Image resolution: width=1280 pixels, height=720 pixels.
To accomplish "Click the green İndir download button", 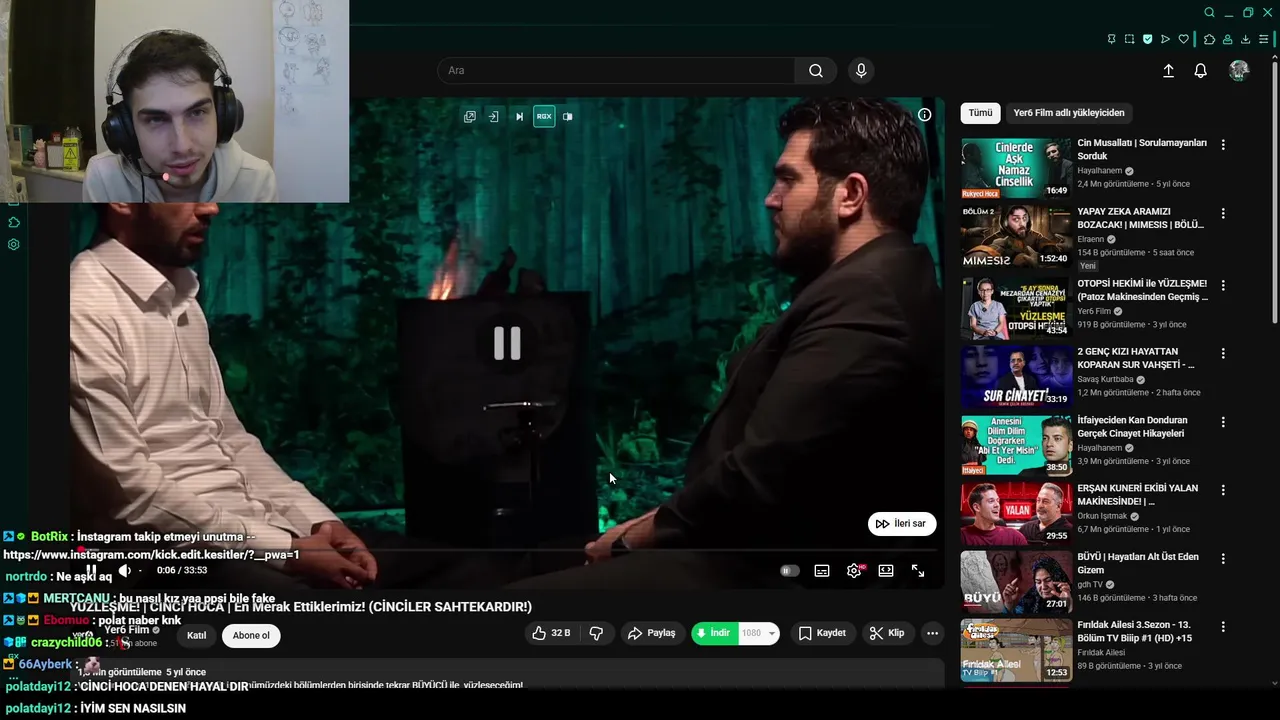I will [x=714, y=633].
